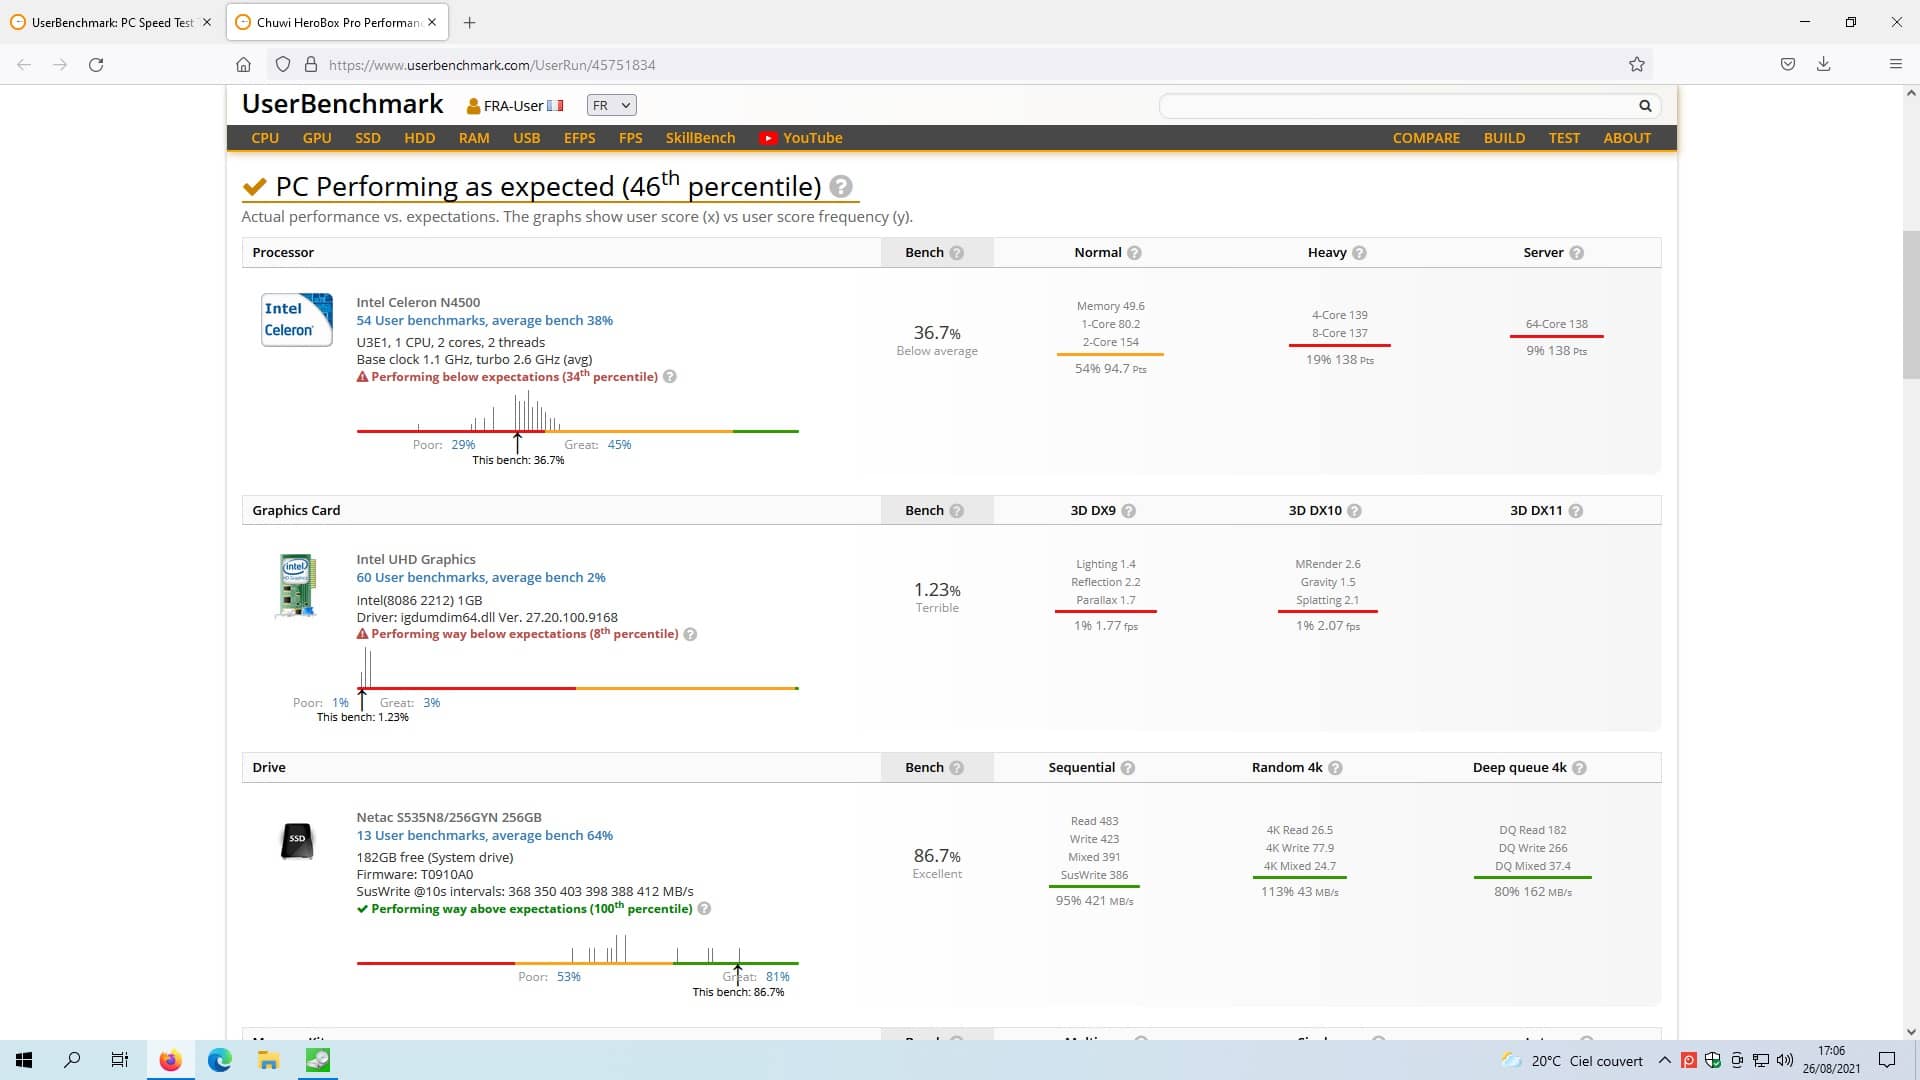Go to the browser home page icon
This screenshot has height=1080, width=1920.
[243, 64]
